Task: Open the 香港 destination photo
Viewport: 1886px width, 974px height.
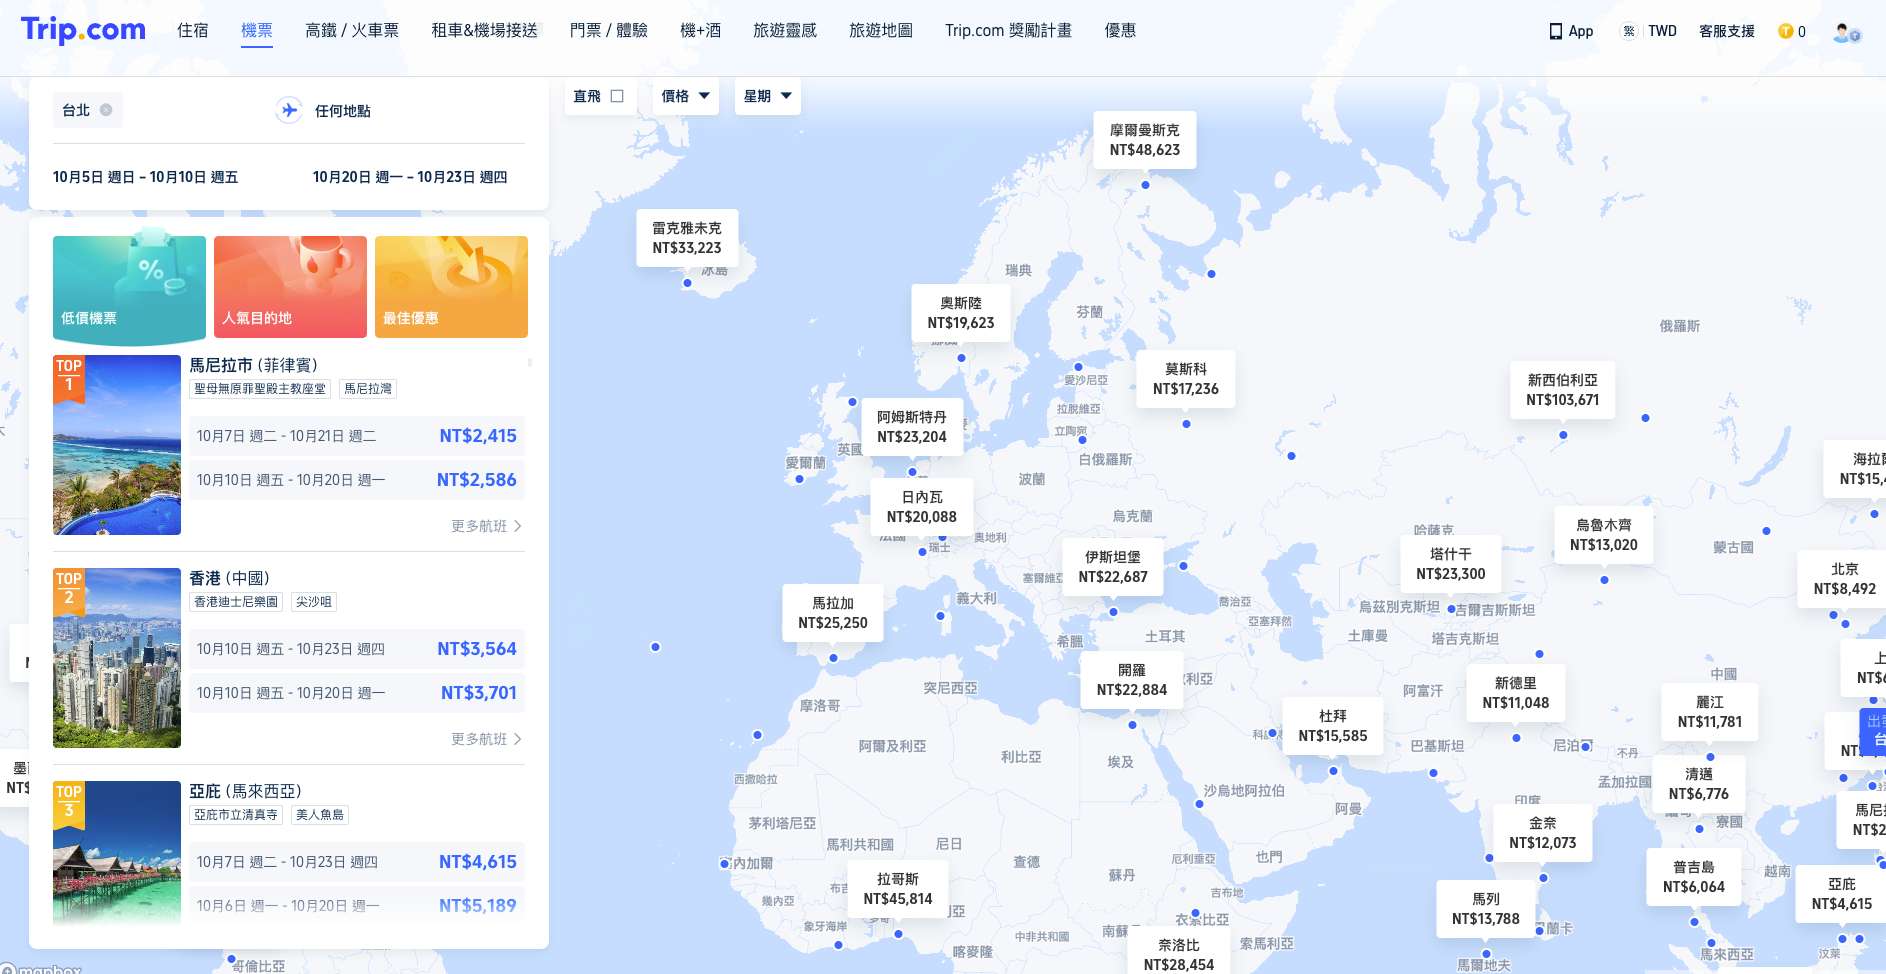Action: point(117,658)
